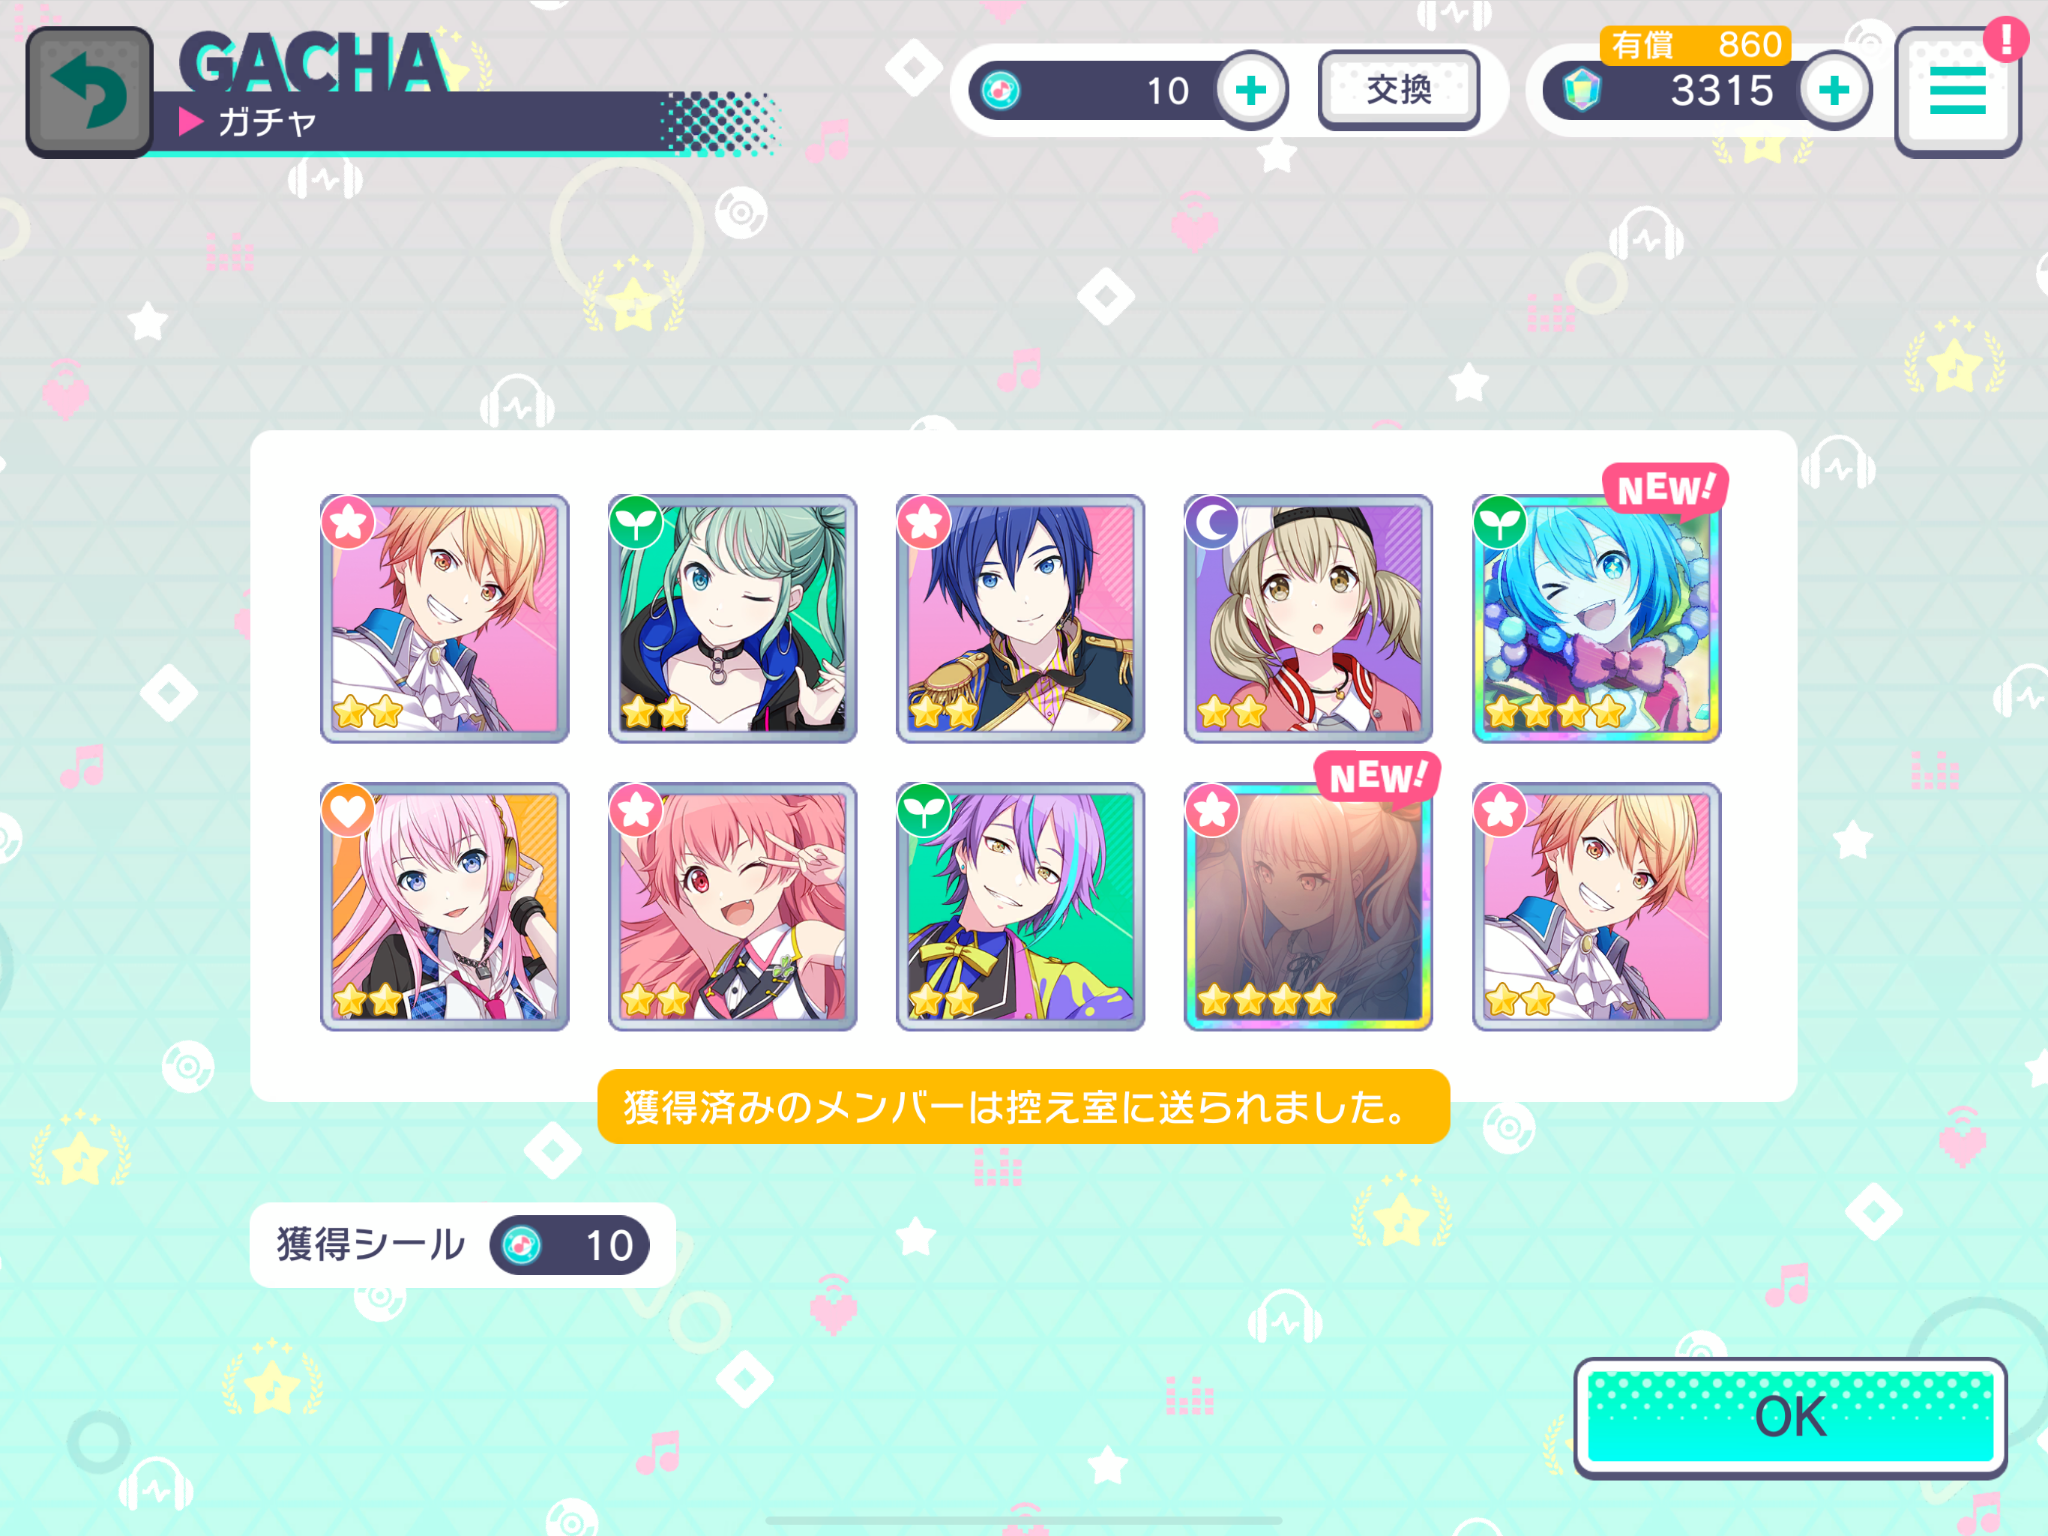The height and width of the screenshot is (1536, 2048).
Task: Tap the green back arrow icon
Action: pos(89,92)
